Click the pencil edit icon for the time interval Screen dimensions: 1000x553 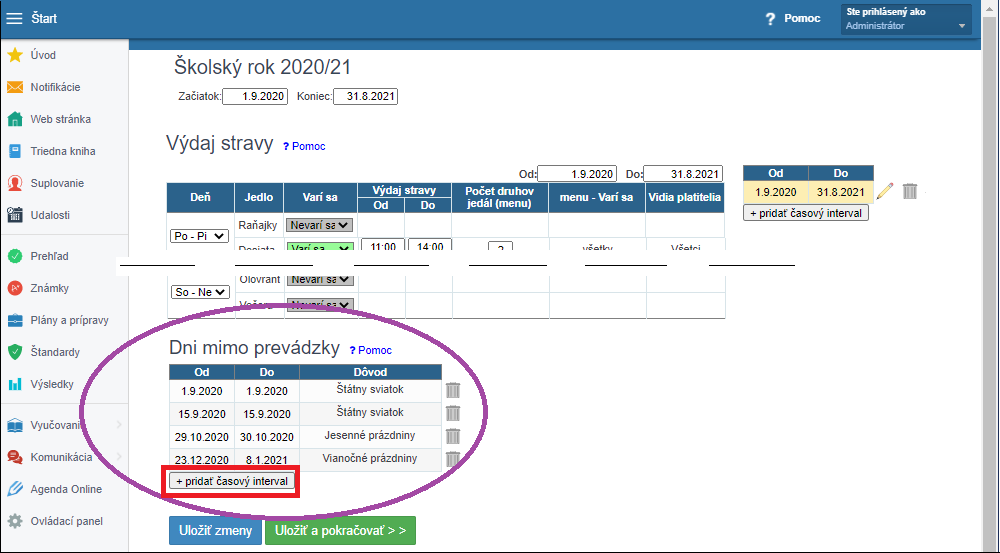click(884, 191)
